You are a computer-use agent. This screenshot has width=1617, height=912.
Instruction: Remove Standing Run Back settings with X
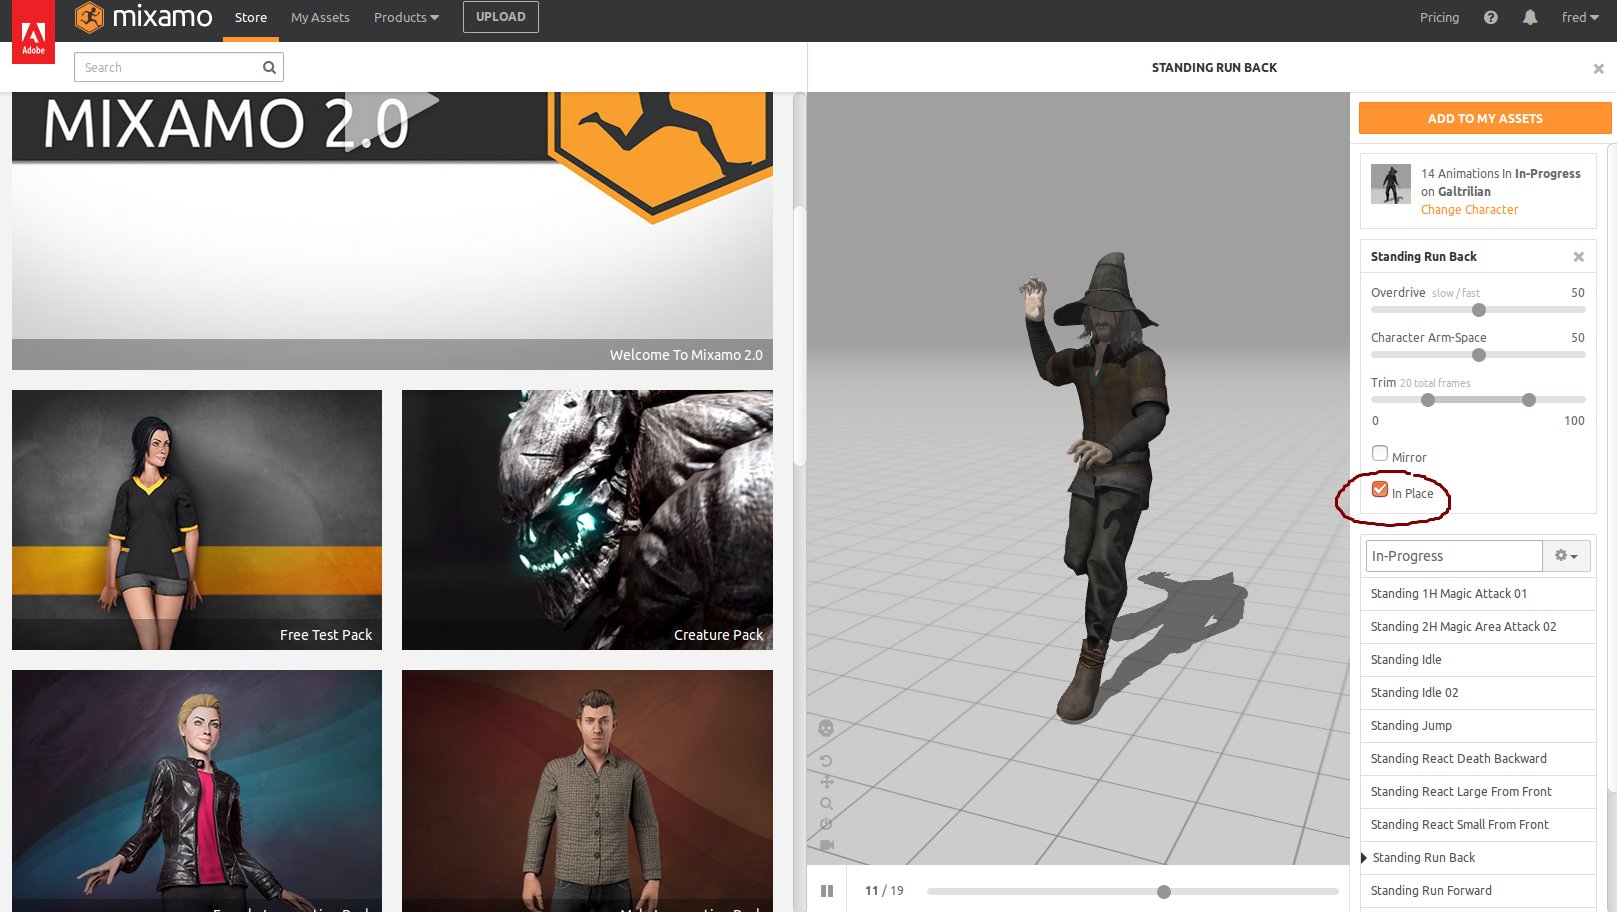pyautogui.click(x=1578, y=257)
